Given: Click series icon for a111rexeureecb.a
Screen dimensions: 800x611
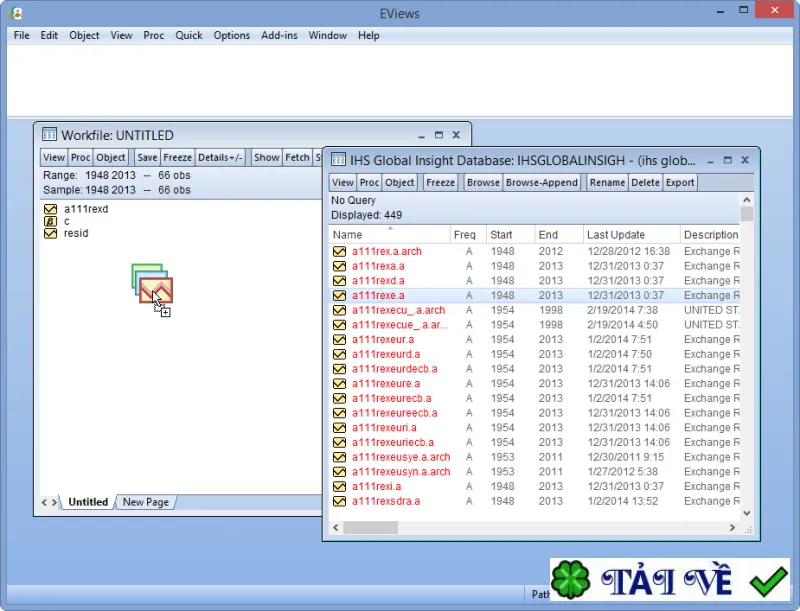Looking at the screenshot, I should click(x=339, y=413).
